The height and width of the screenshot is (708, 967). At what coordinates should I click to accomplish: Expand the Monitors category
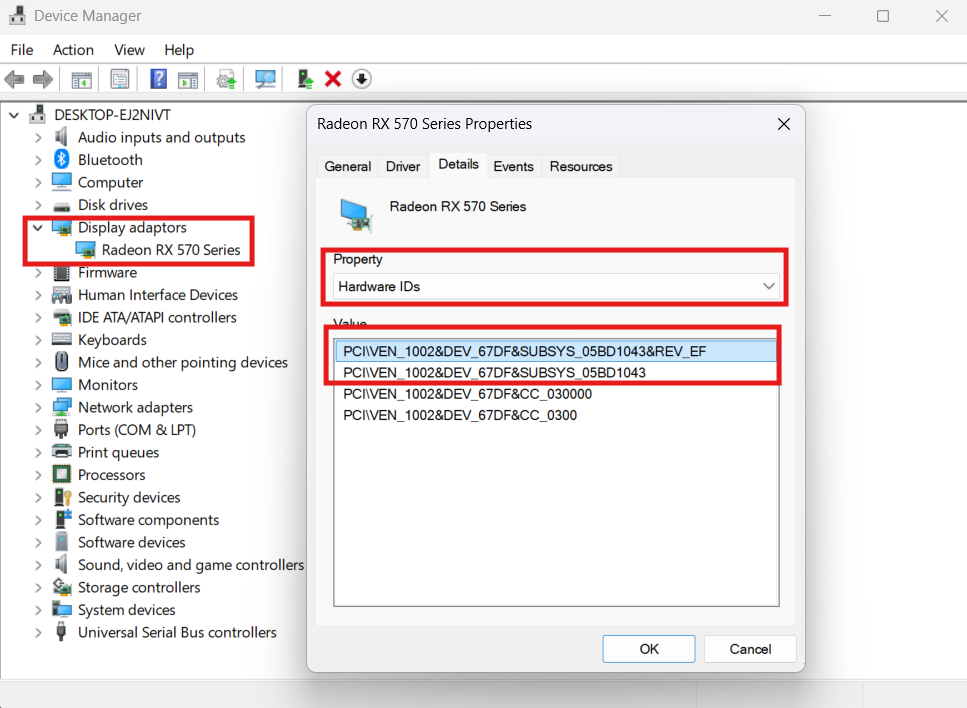pos(38,385)
